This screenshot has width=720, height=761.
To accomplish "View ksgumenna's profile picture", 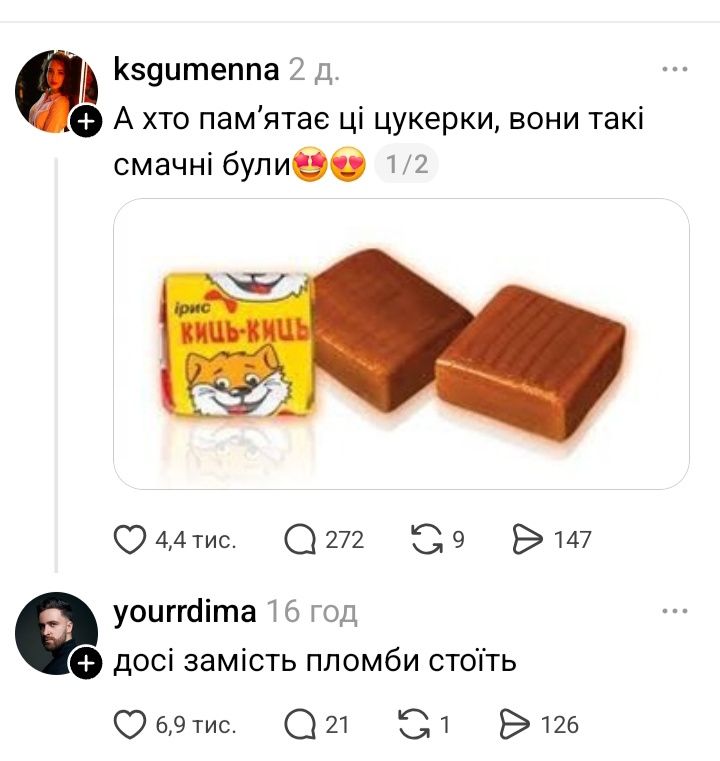I will pos(57,91).
